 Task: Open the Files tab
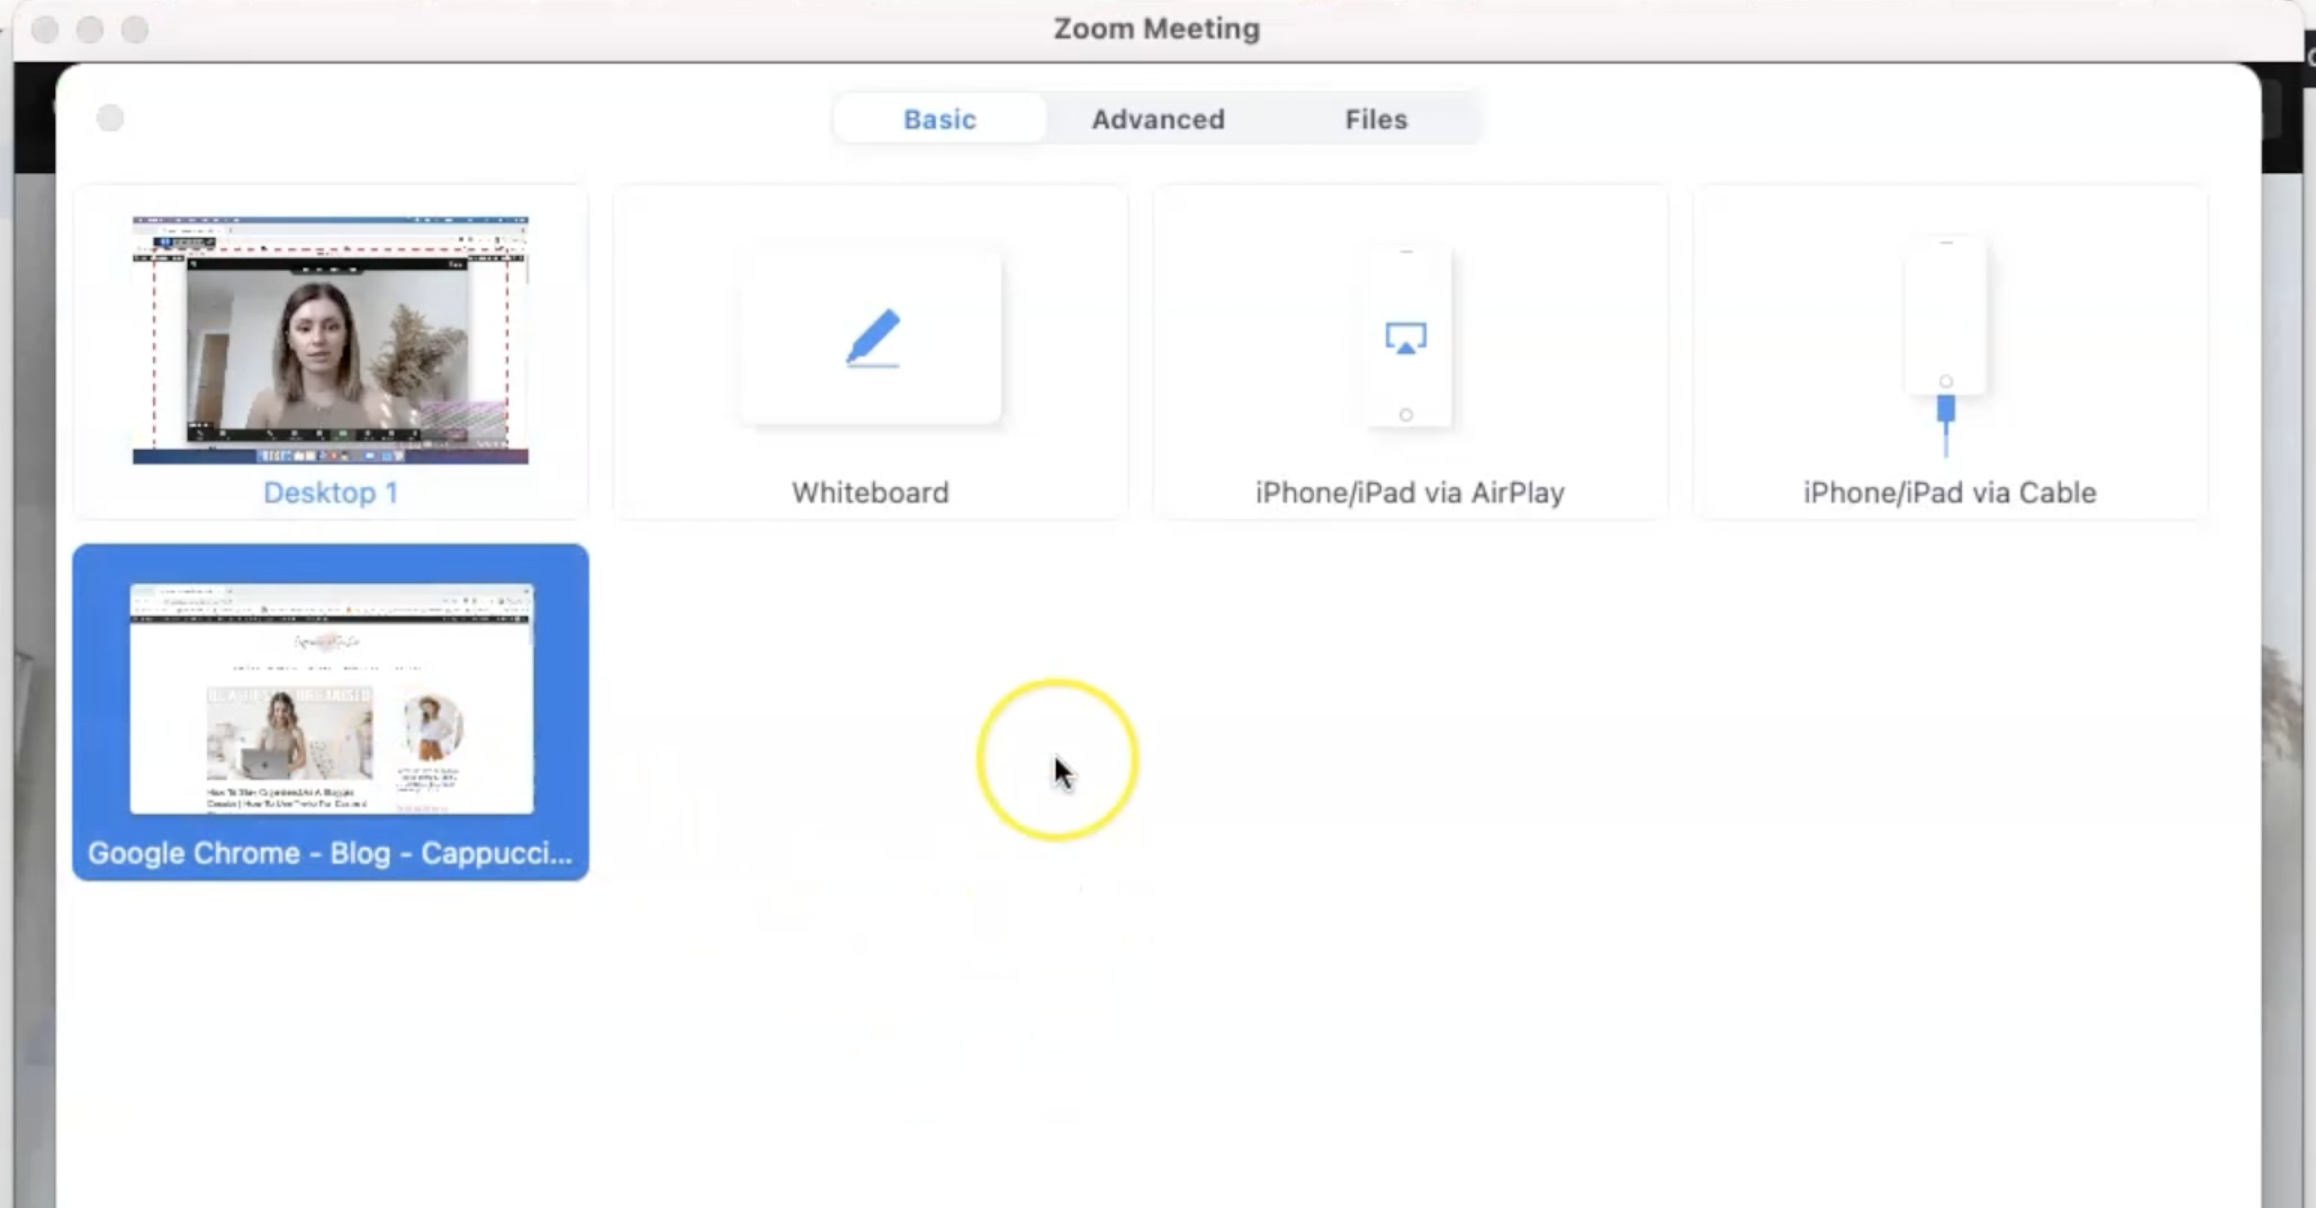tap(1375, 119)
